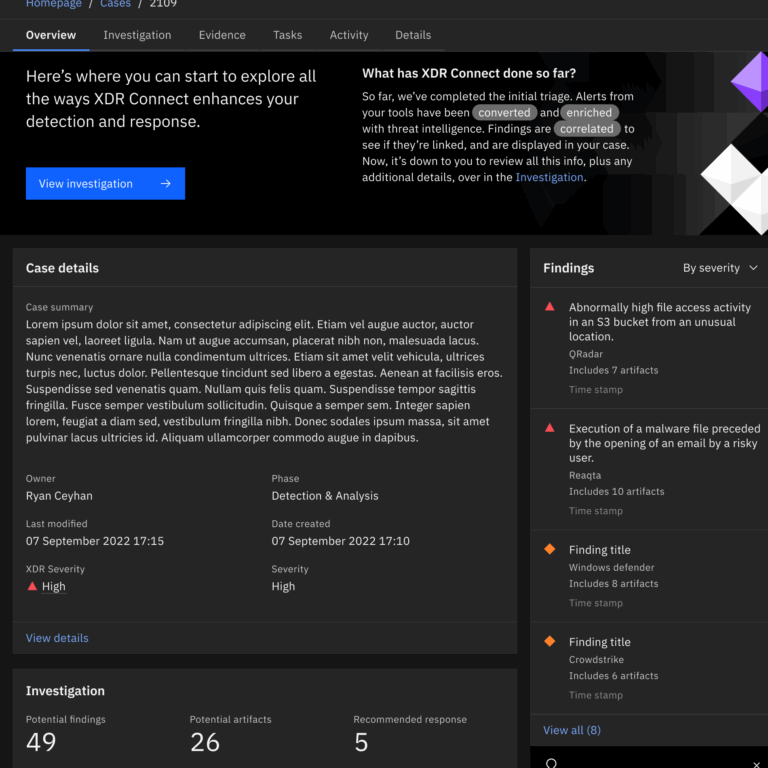The height and width of the screenshot is (768, 768).
Task: Click the arrow icon on View investigation
Action: click(166, 184)
